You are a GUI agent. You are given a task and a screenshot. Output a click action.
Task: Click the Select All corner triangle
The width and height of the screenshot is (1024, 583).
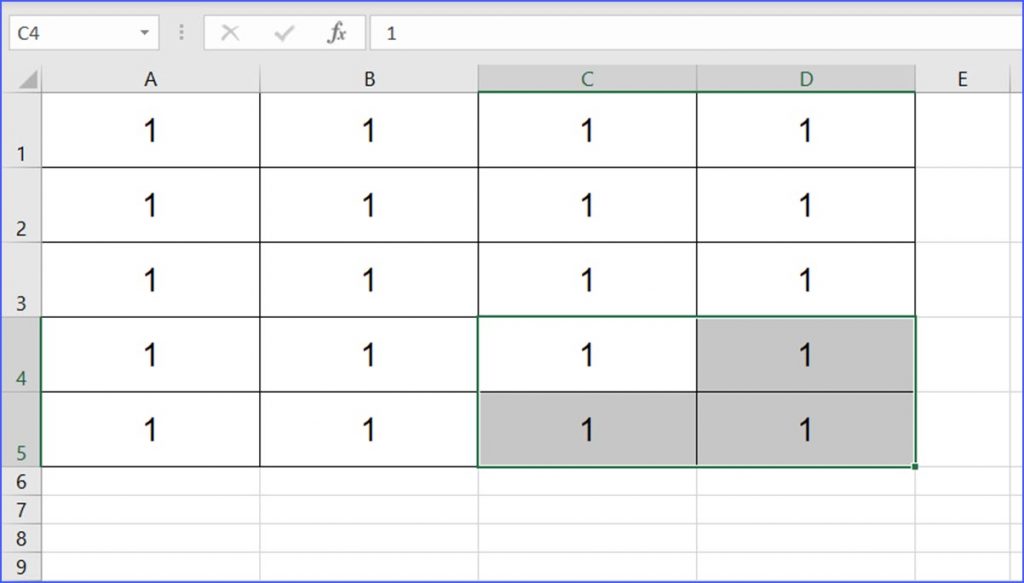(28, 80)
